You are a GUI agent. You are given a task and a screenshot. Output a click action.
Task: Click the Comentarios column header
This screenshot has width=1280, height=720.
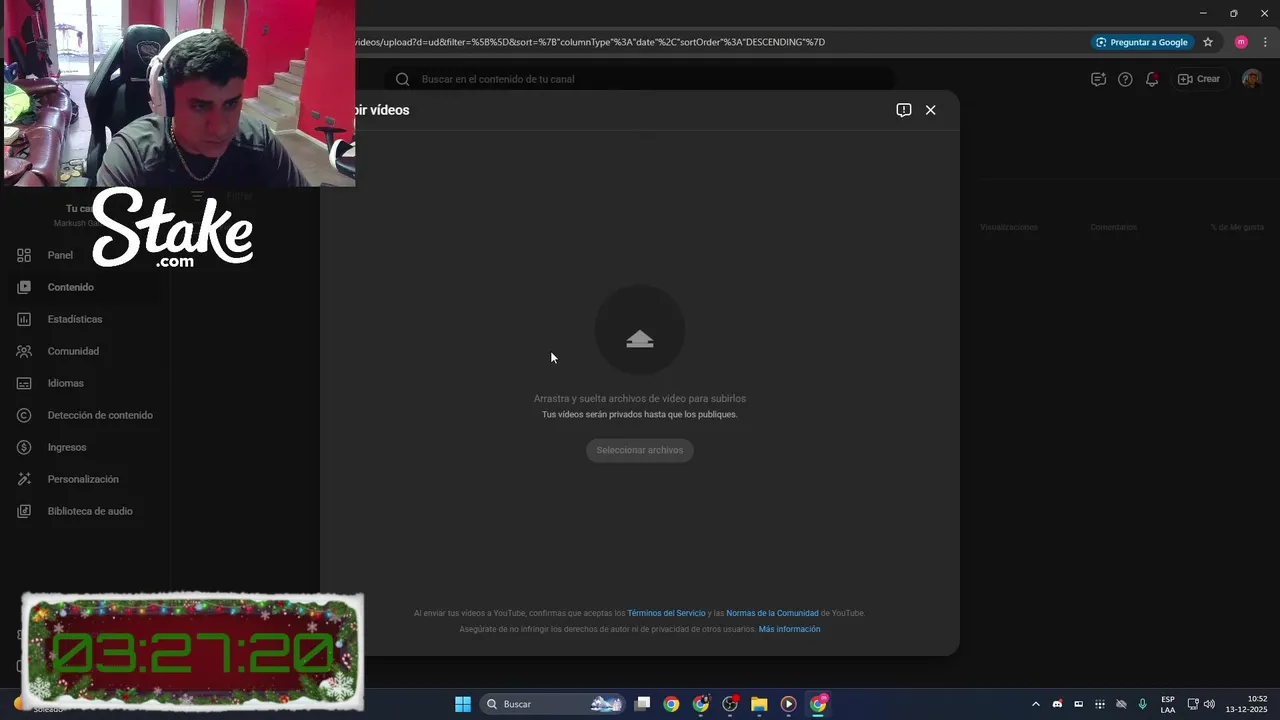(1113, 227)
